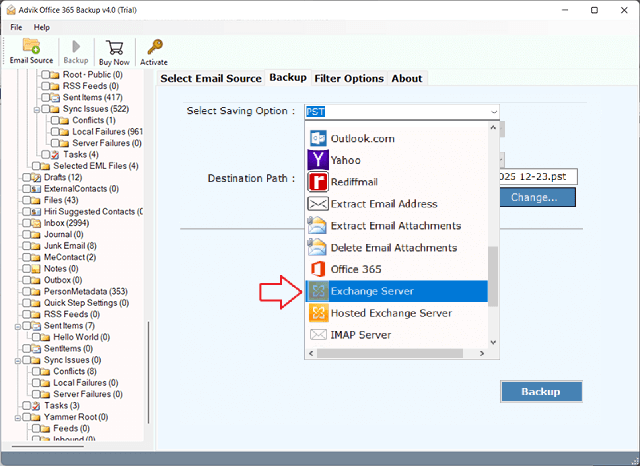Click the Delete Email Attachments icon

[x=318, y=248]
